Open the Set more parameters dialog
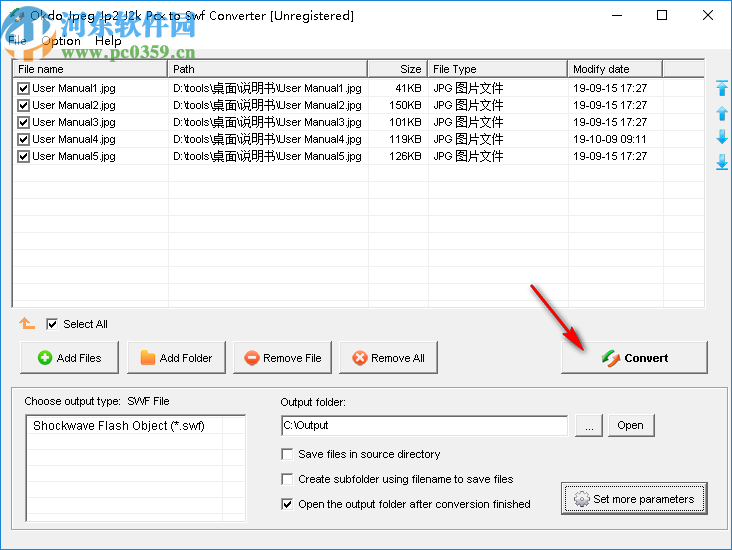 [x=634, y=499]
